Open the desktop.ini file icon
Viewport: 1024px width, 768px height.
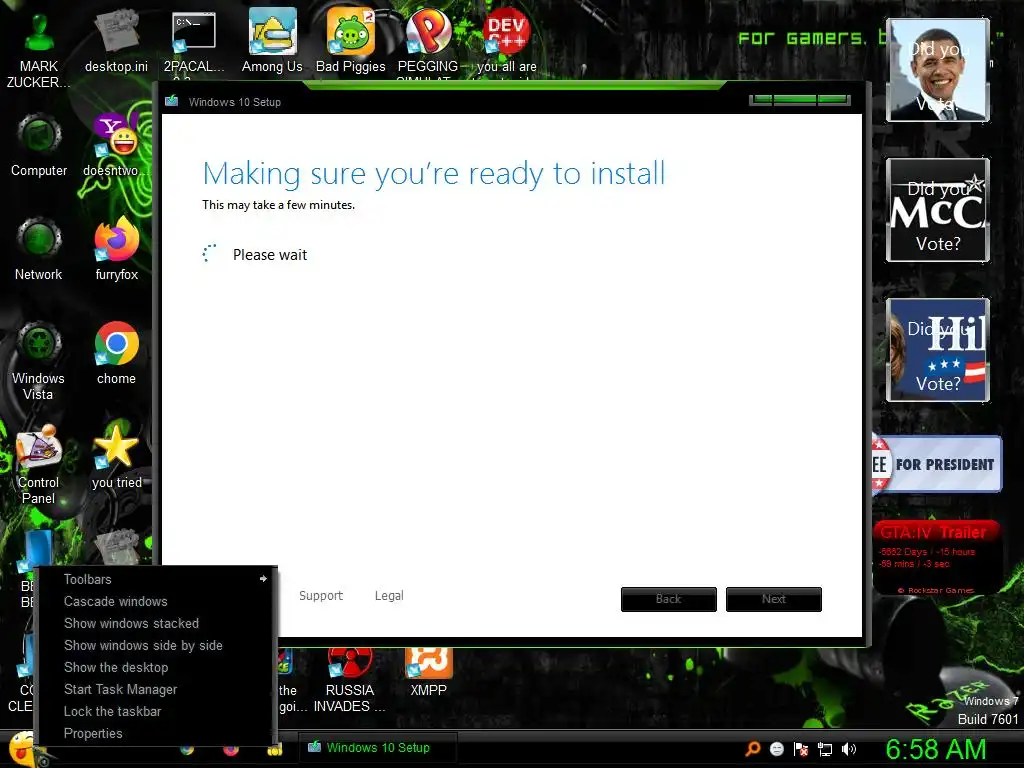[116, 41]
